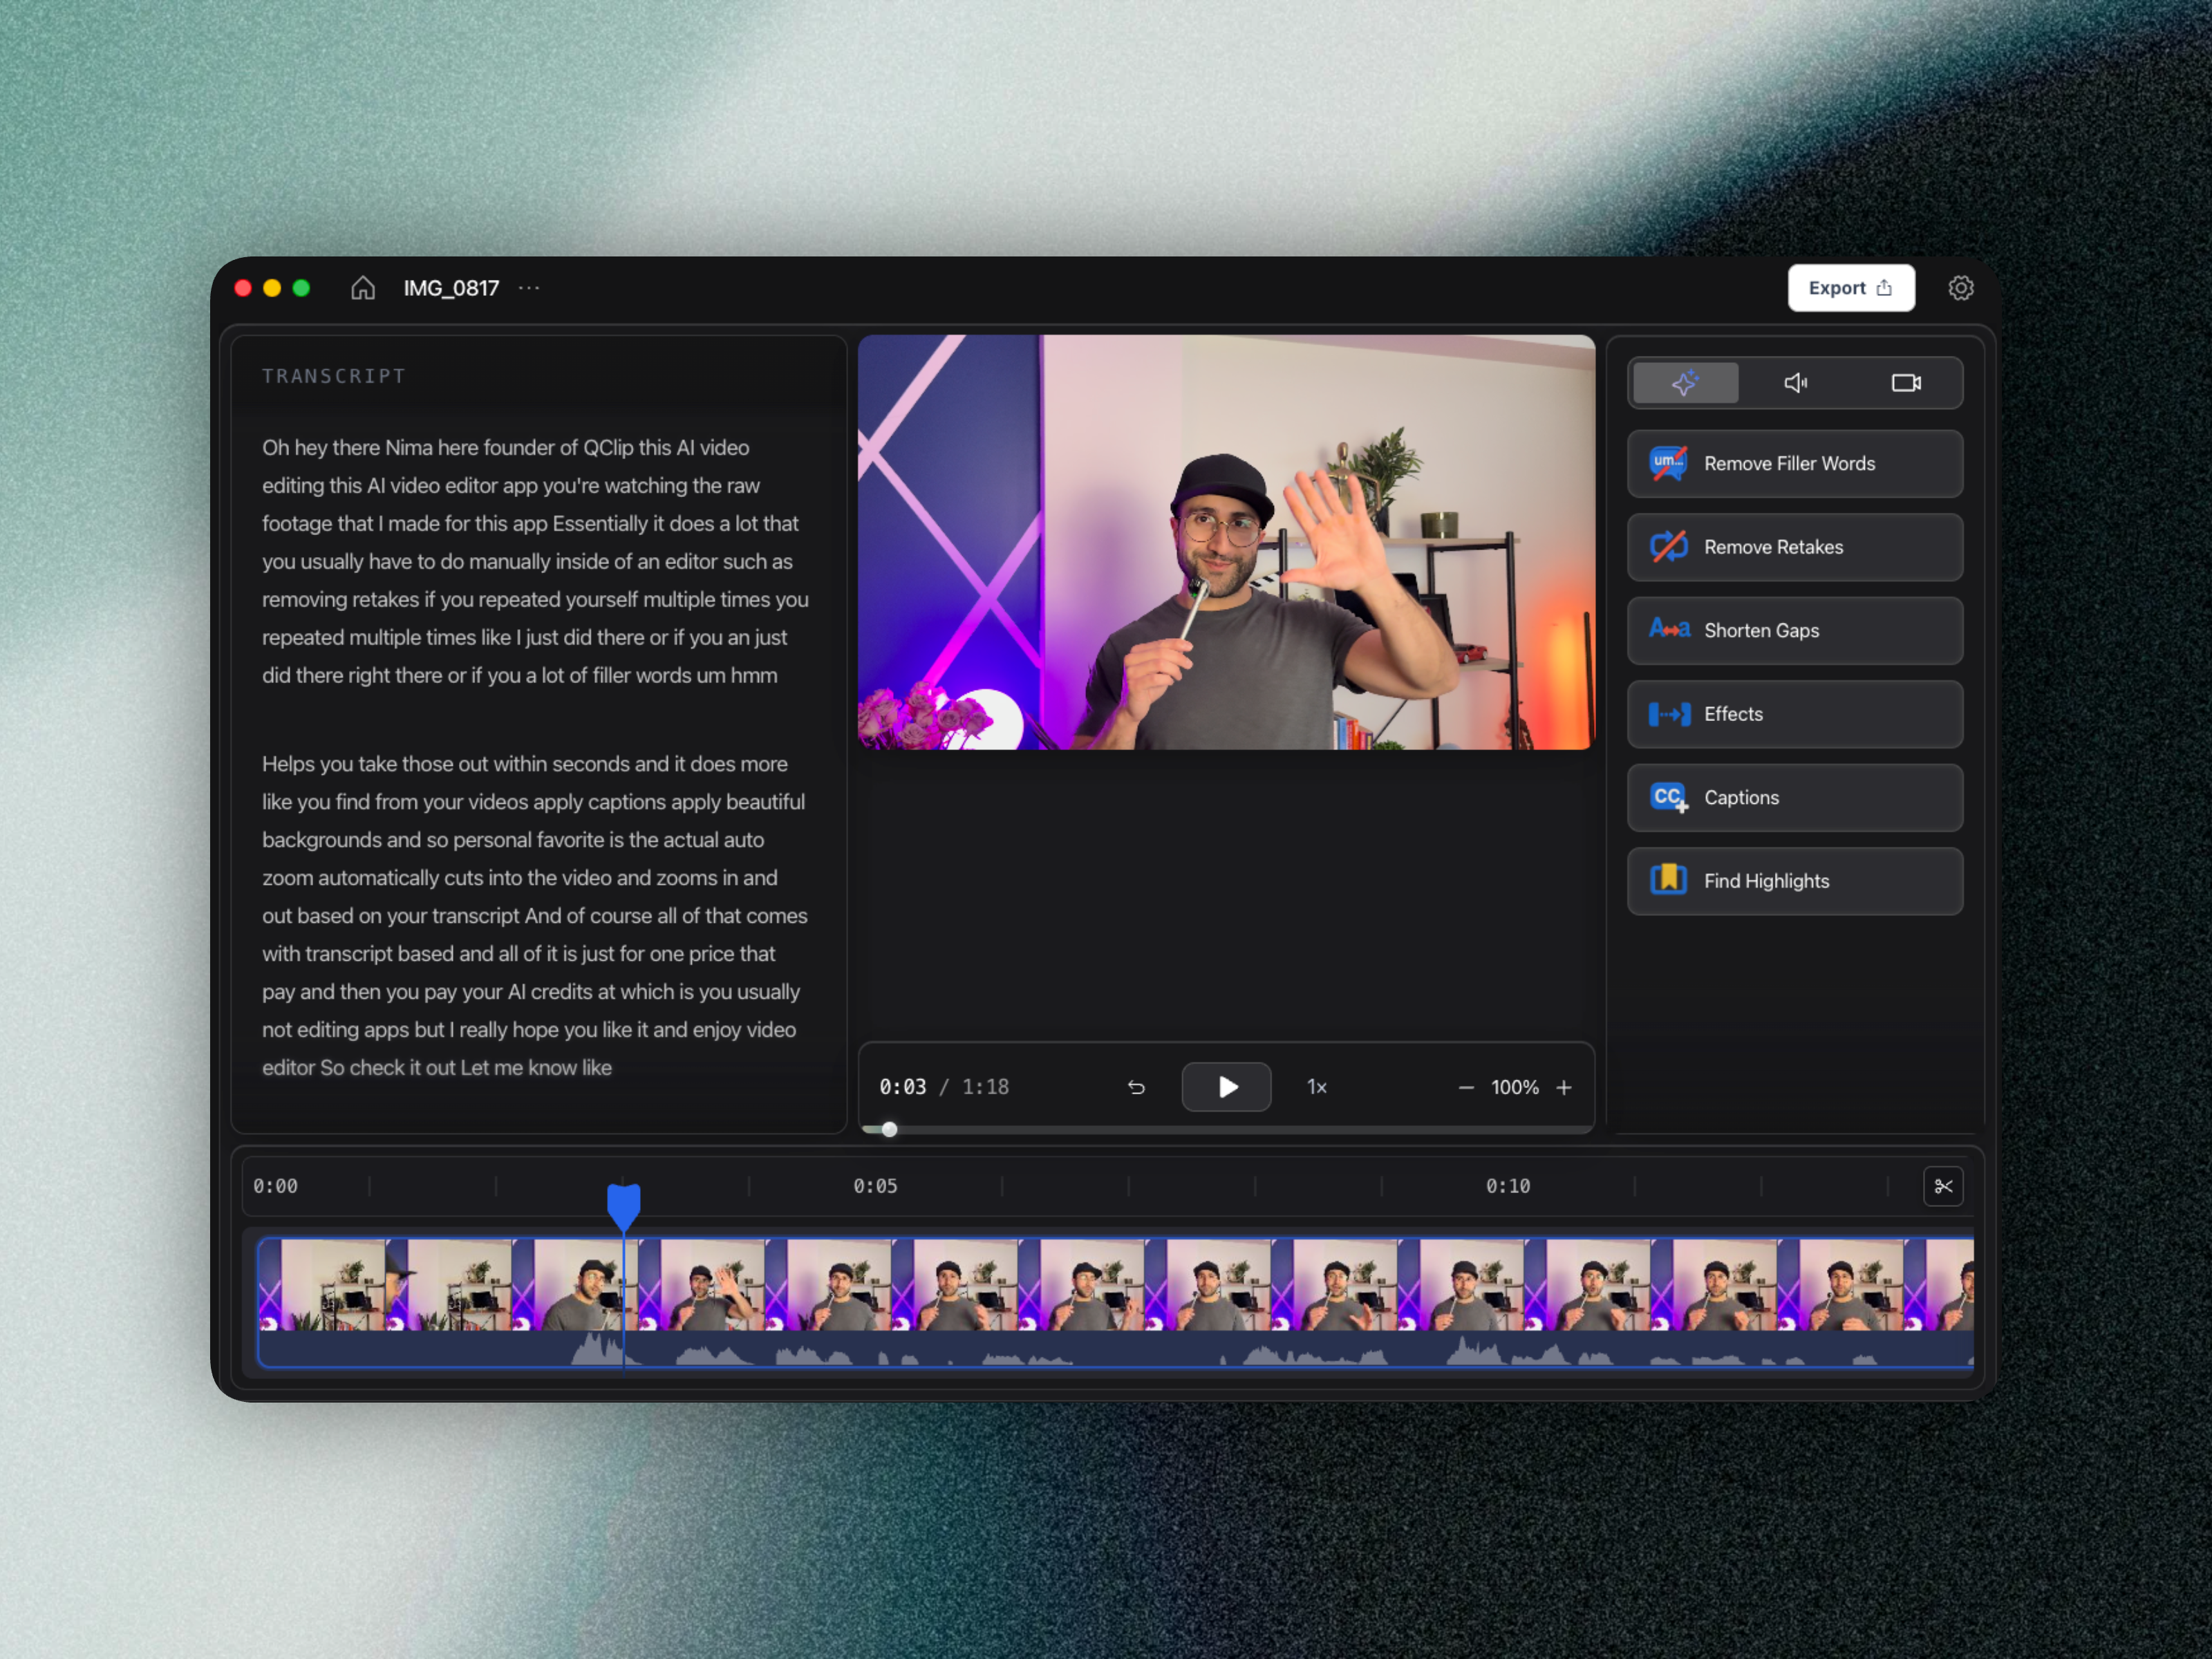Click the Export button
2212x1659 pixels.
pyautogui.click(x=1850, y=288)
